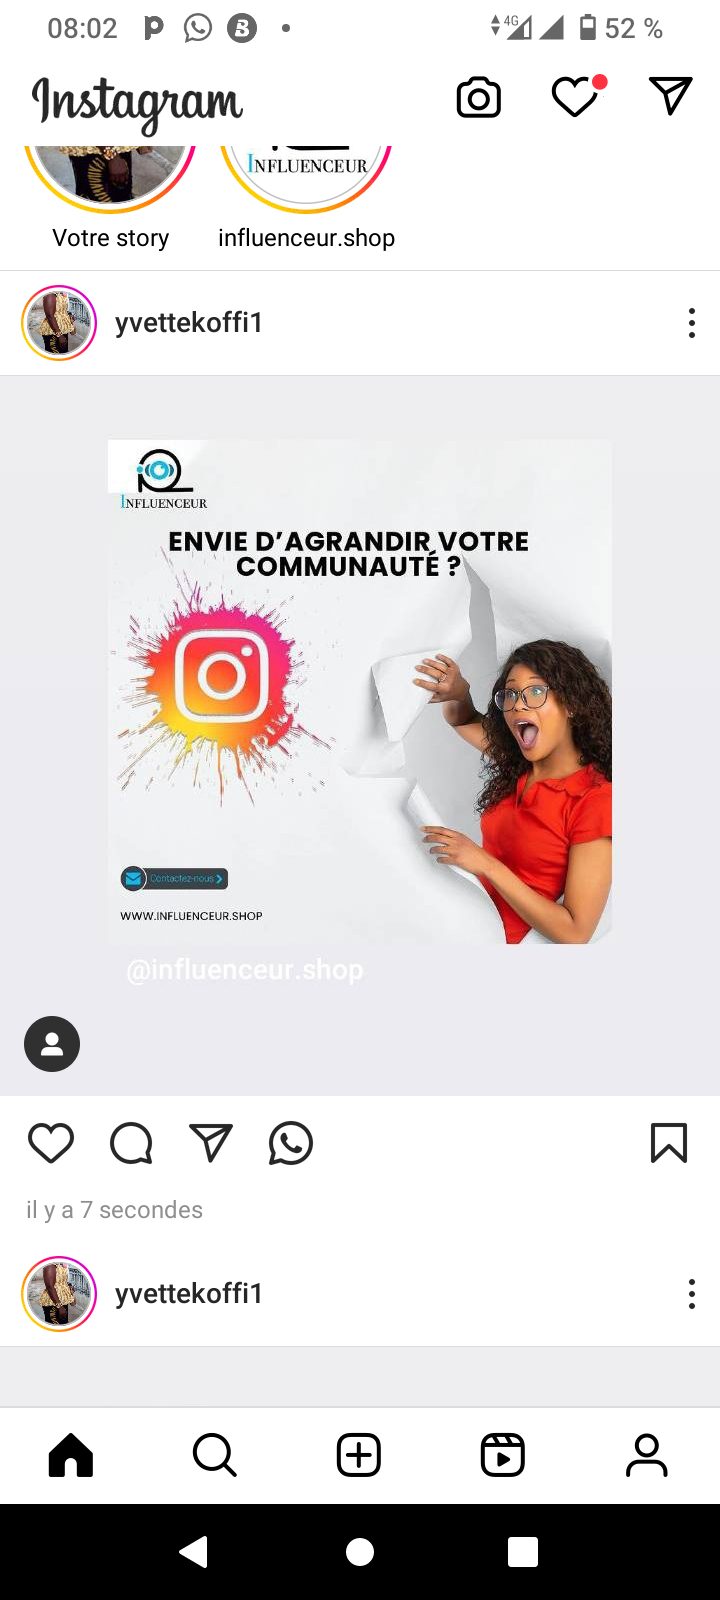Save the post with the bookmark icon
The width and height of the screenshot is (720, 1600).
pos(669,1143)
